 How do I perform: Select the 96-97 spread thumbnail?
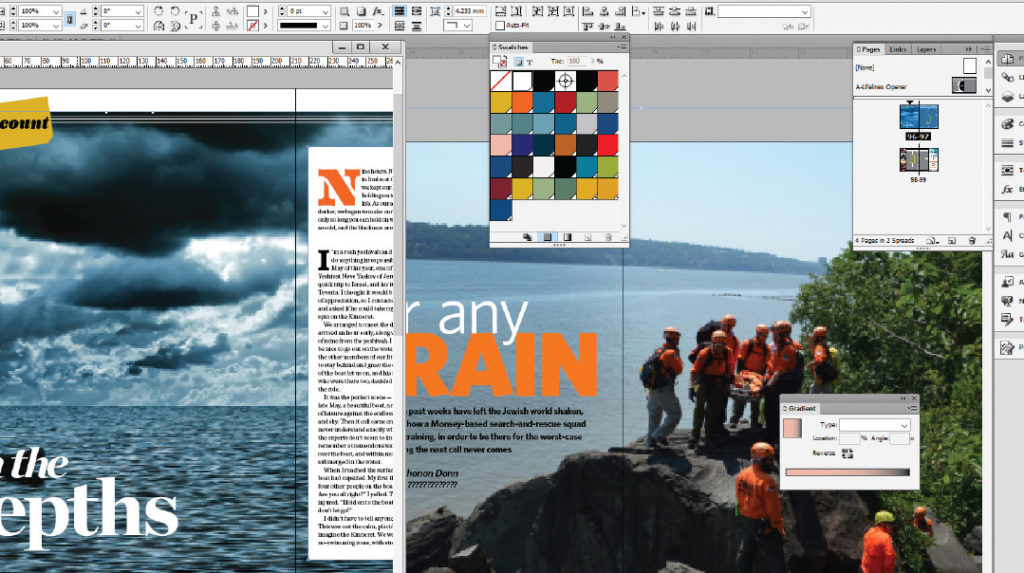(x=918, y=118)
